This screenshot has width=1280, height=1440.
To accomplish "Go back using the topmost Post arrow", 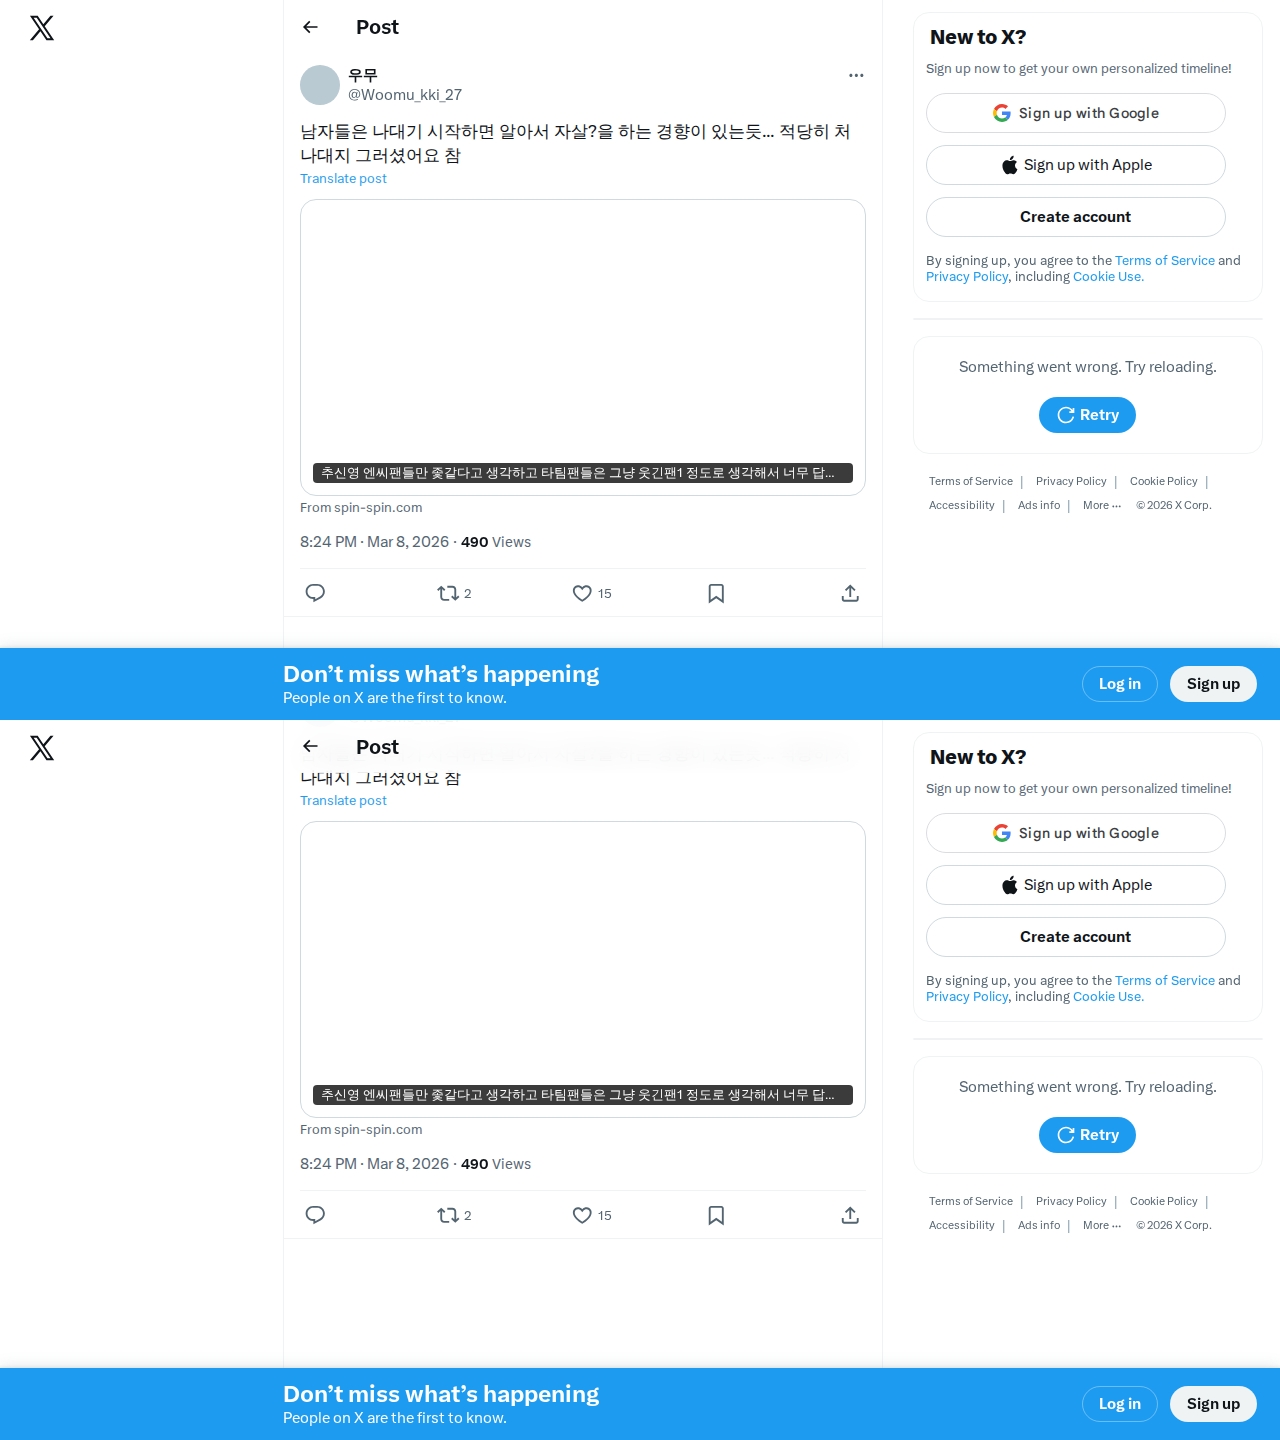I will click(x=310, y=27).
